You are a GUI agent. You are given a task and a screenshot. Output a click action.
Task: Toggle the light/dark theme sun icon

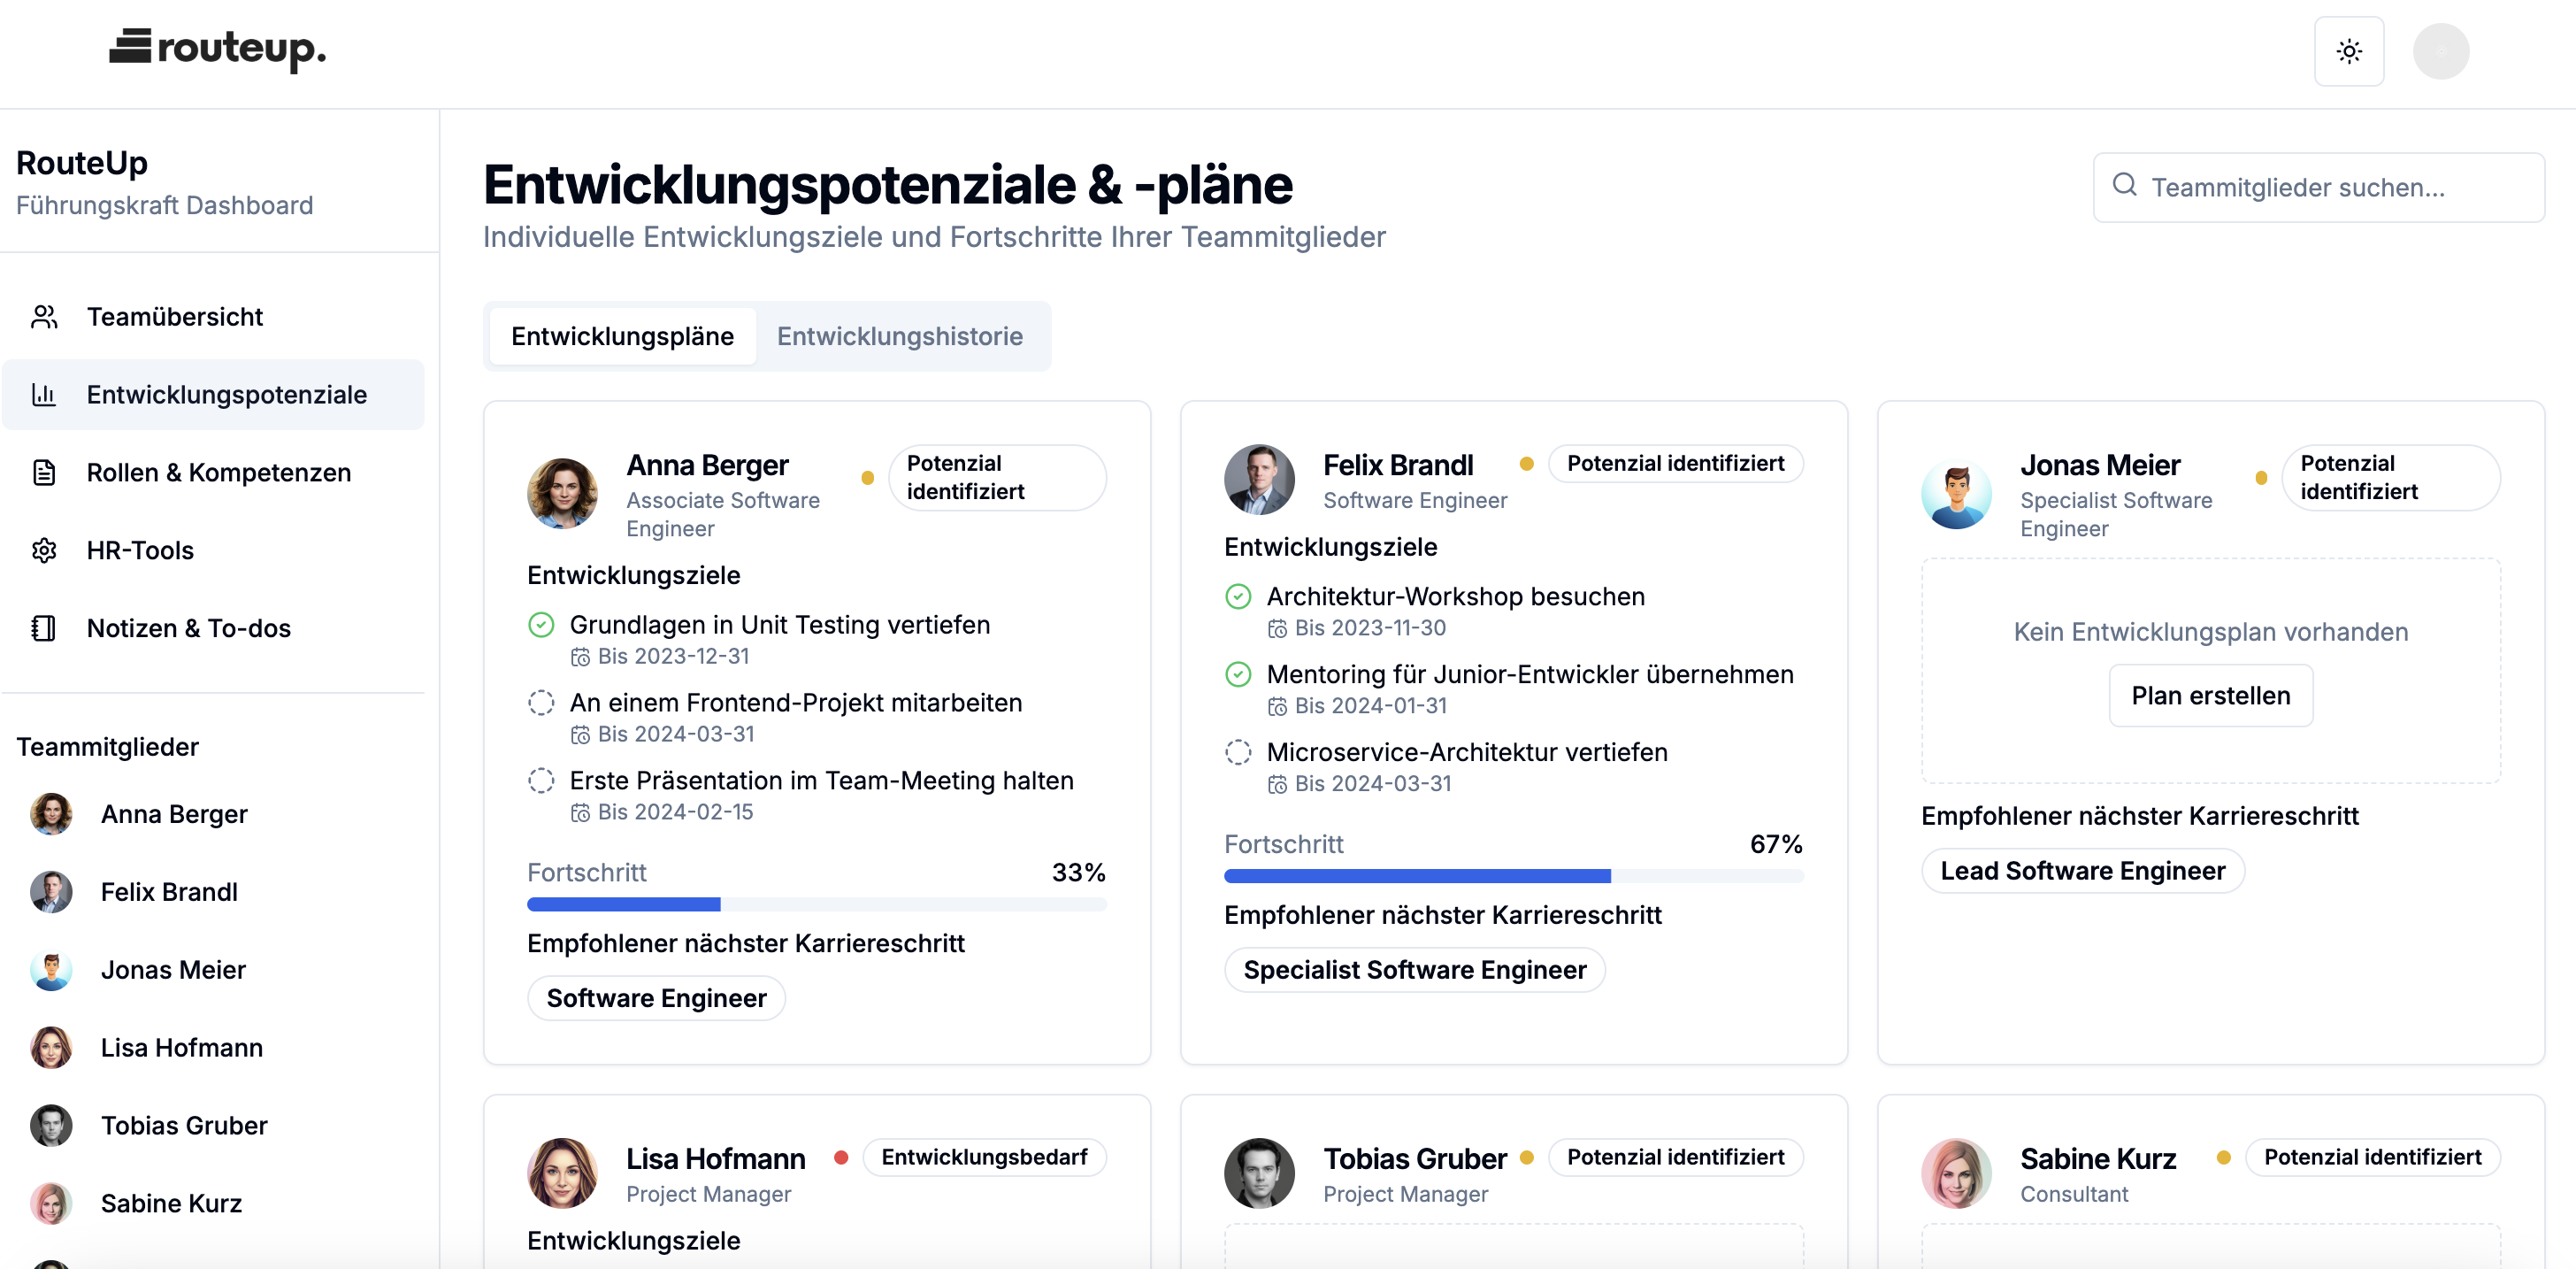2348,51
